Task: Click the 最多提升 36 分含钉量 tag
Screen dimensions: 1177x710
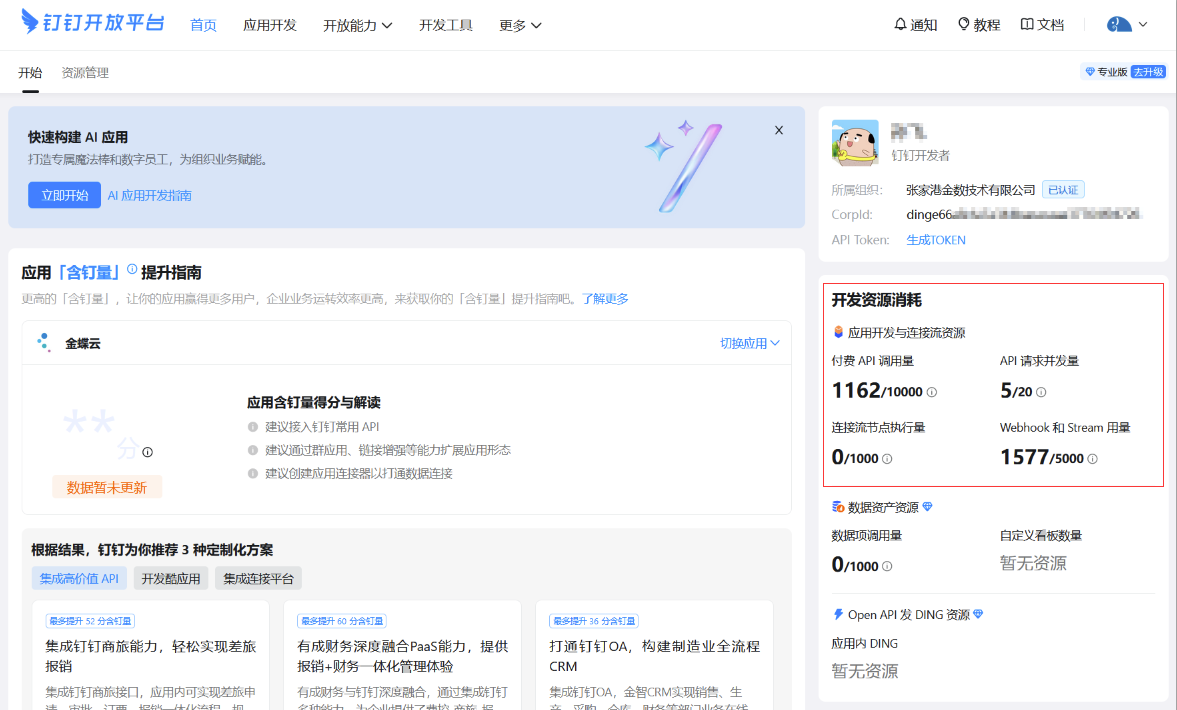Action: tap(594, 621)
